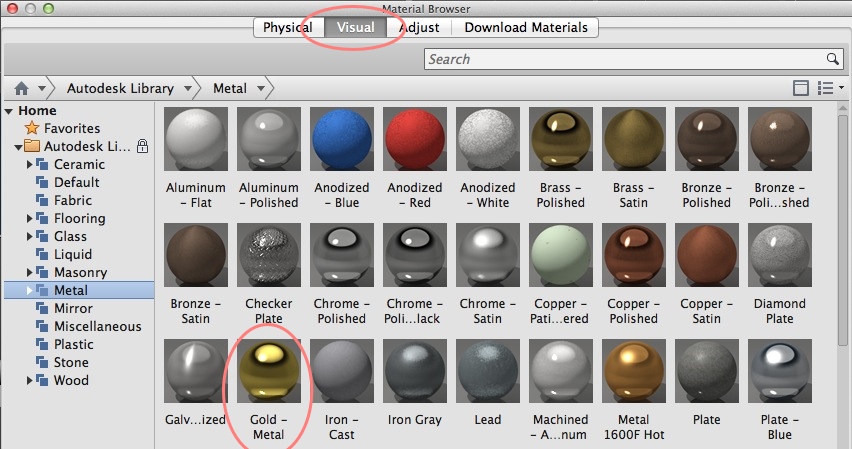852x449 pixels.
Task: Collapse the Home tree section
Action: [9, 111]
